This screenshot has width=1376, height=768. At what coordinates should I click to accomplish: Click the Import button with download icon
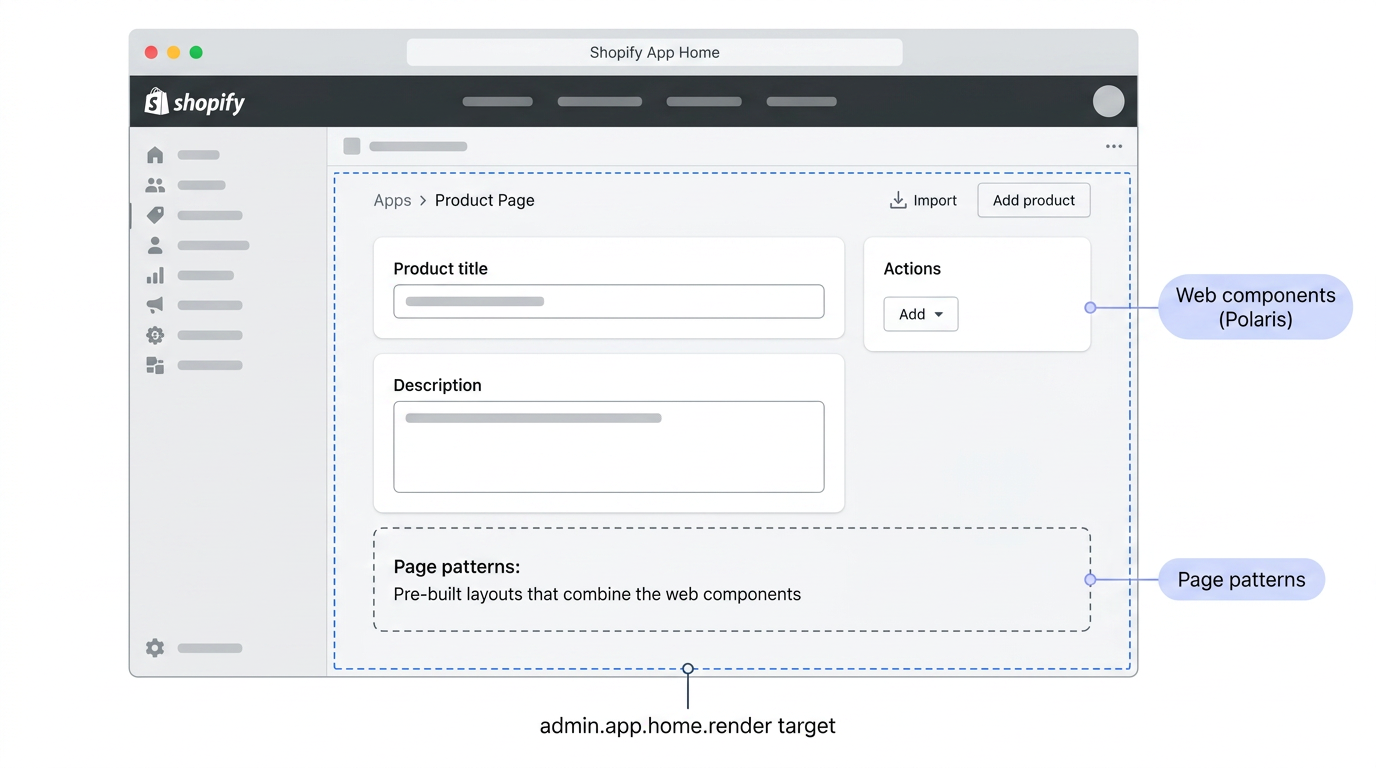click(x=923, y=200)
